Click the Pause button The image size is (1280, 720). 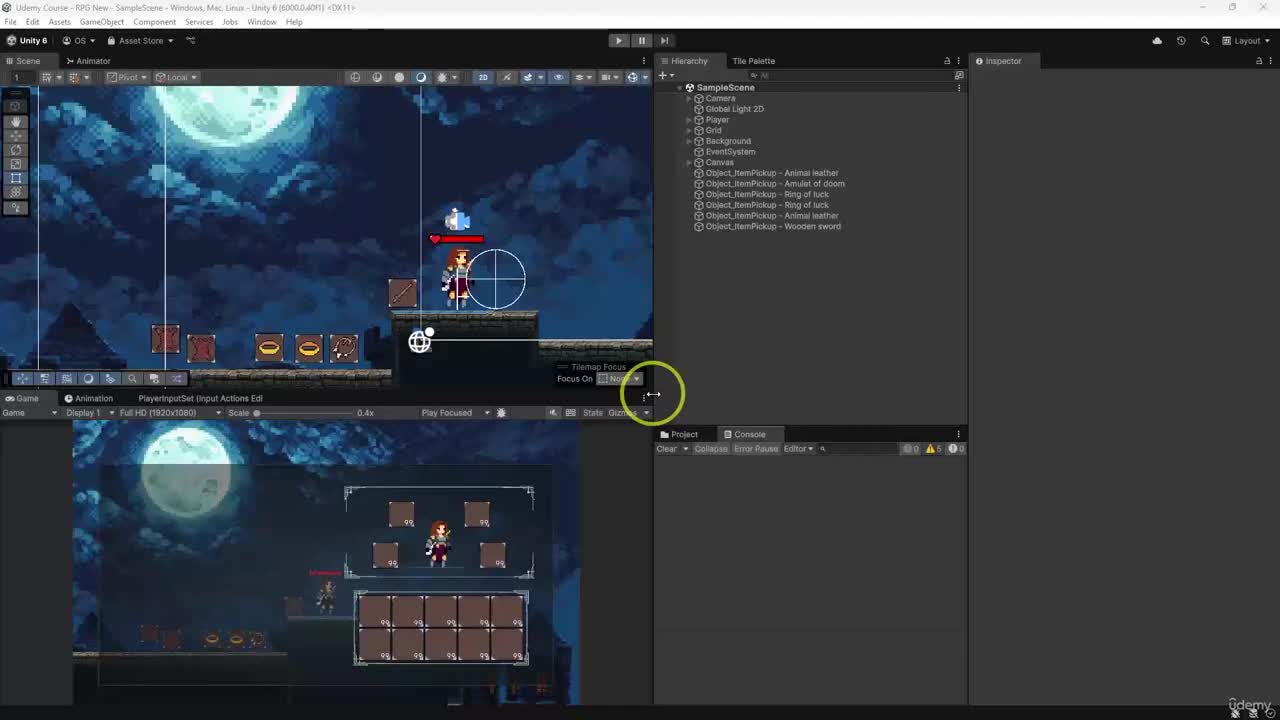point(641,41)
